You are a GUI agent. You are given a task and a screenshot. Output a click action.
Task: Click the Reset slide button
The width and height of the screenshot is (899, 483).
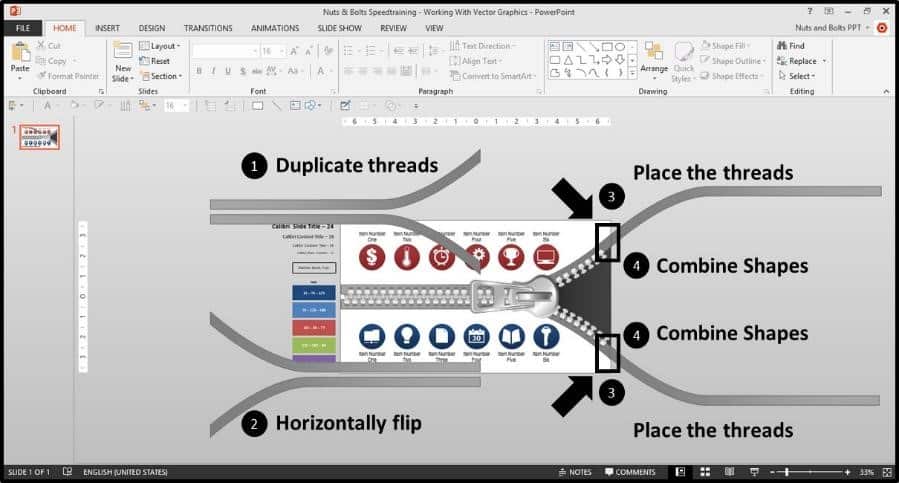click(155, 61)
